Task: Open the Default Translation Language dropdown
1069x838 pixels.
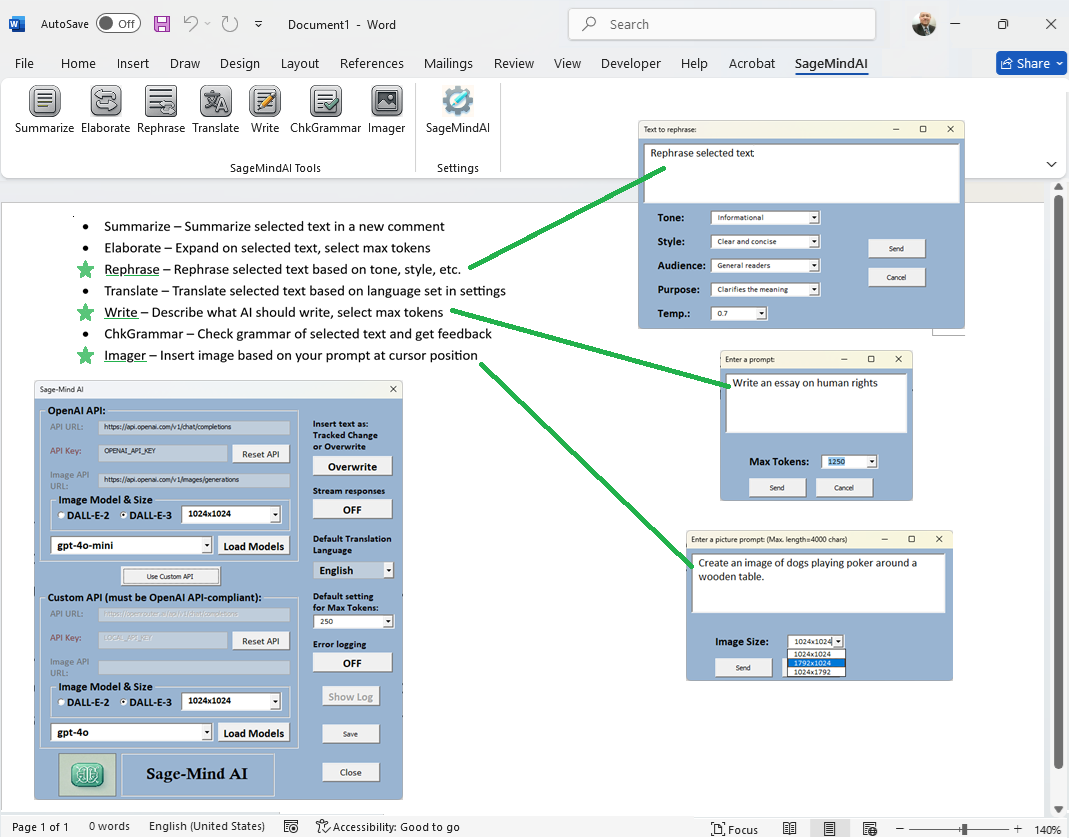Action: pyautogui.click(x=388, y=570)
